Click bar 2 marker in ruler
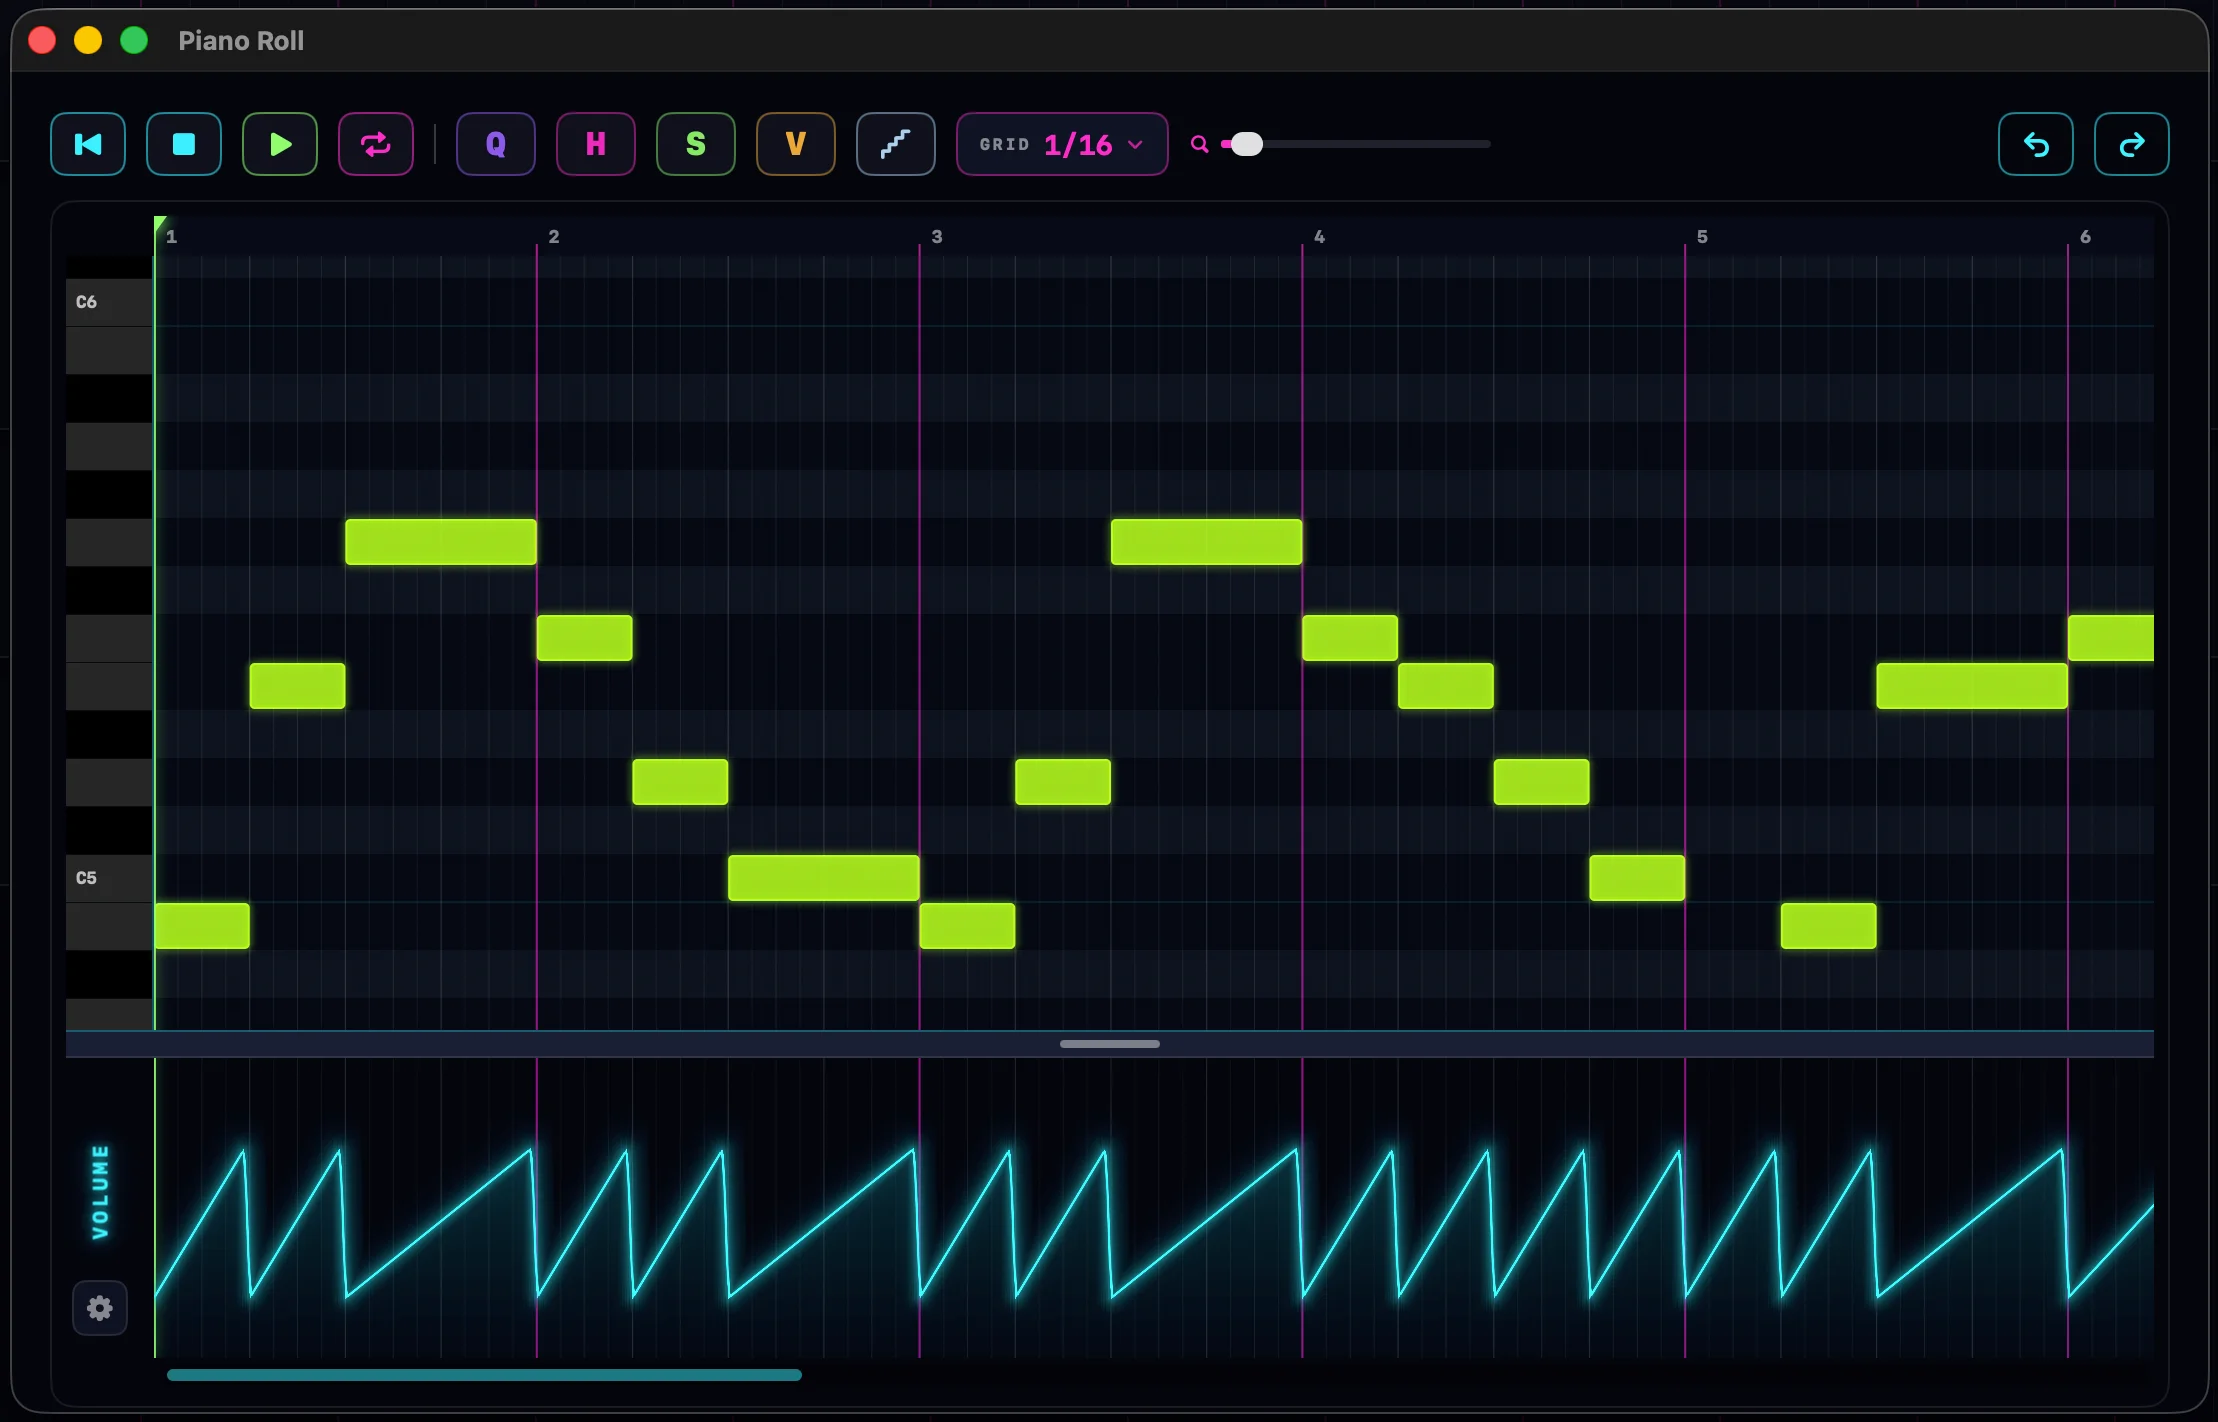This screenshot has width=2218, height=1422. [554, 237]
